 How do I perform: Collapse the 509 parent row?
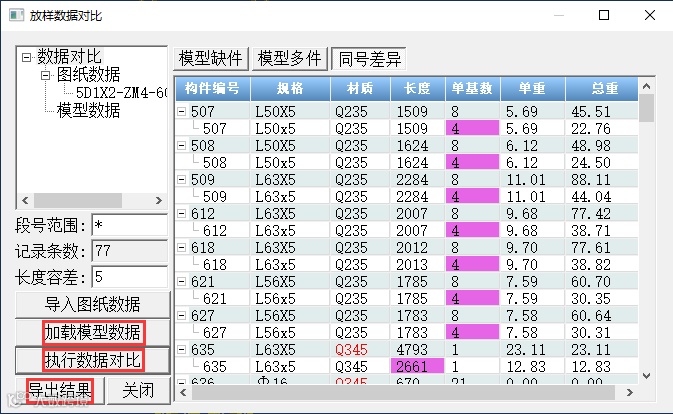tap(182, 179)
